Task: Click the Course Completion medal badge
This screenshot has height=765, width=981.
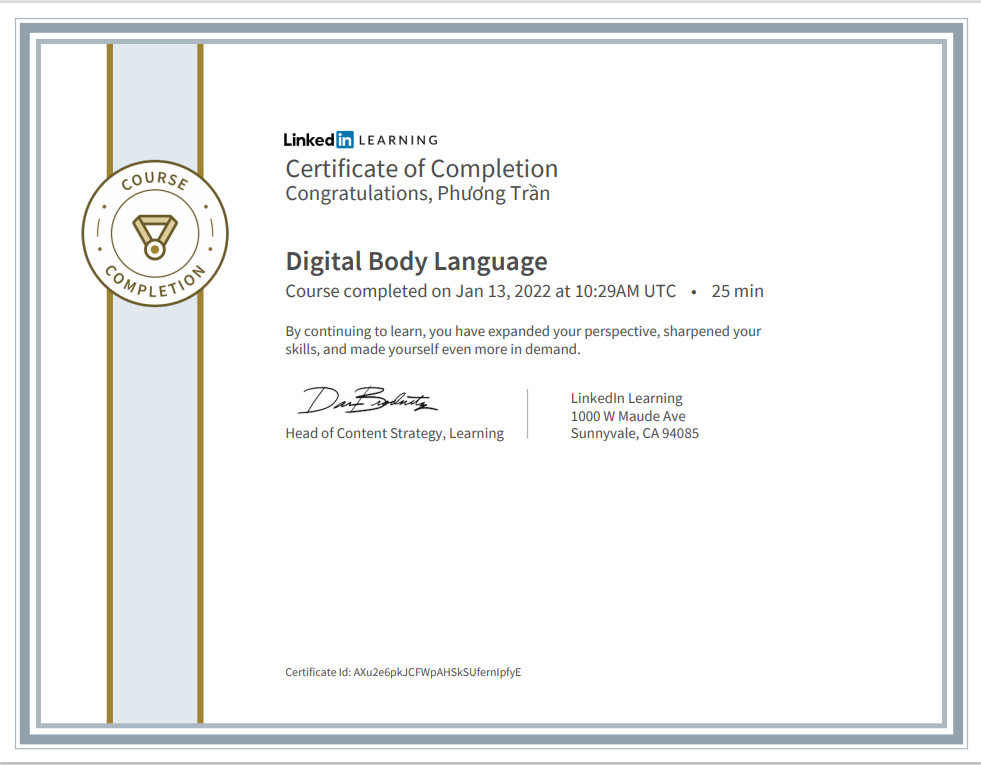Action: point(155,233)
